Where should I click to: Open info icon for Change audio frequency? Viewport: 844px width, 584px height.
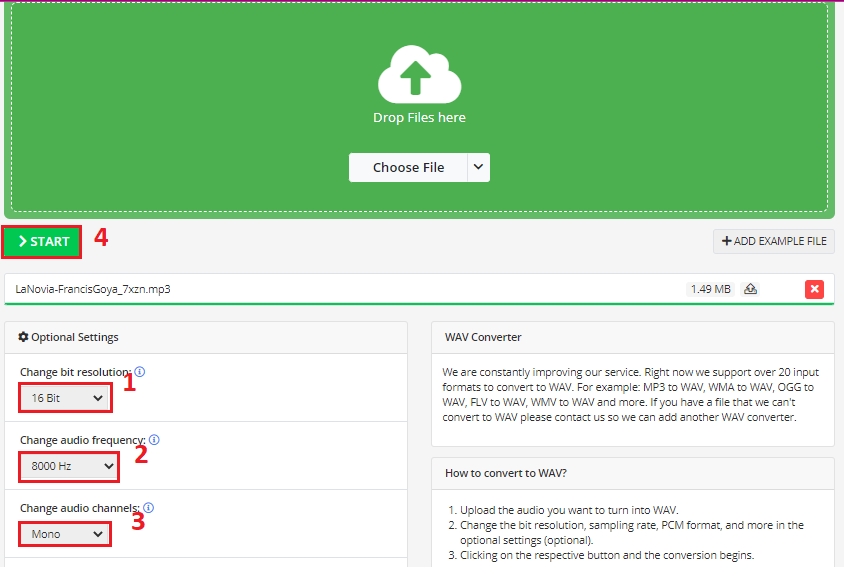[x=154, y=440]
